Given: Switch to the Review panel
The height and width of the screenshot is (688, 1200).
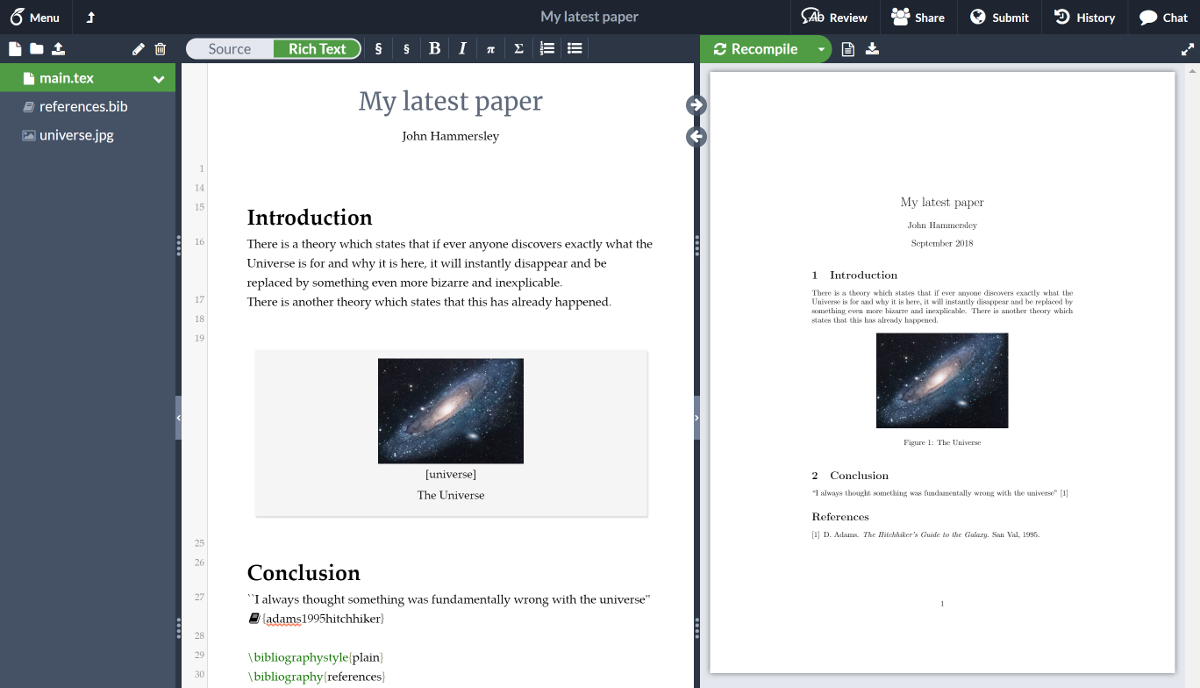Looking at the screenshot, I should coord(834,16).
